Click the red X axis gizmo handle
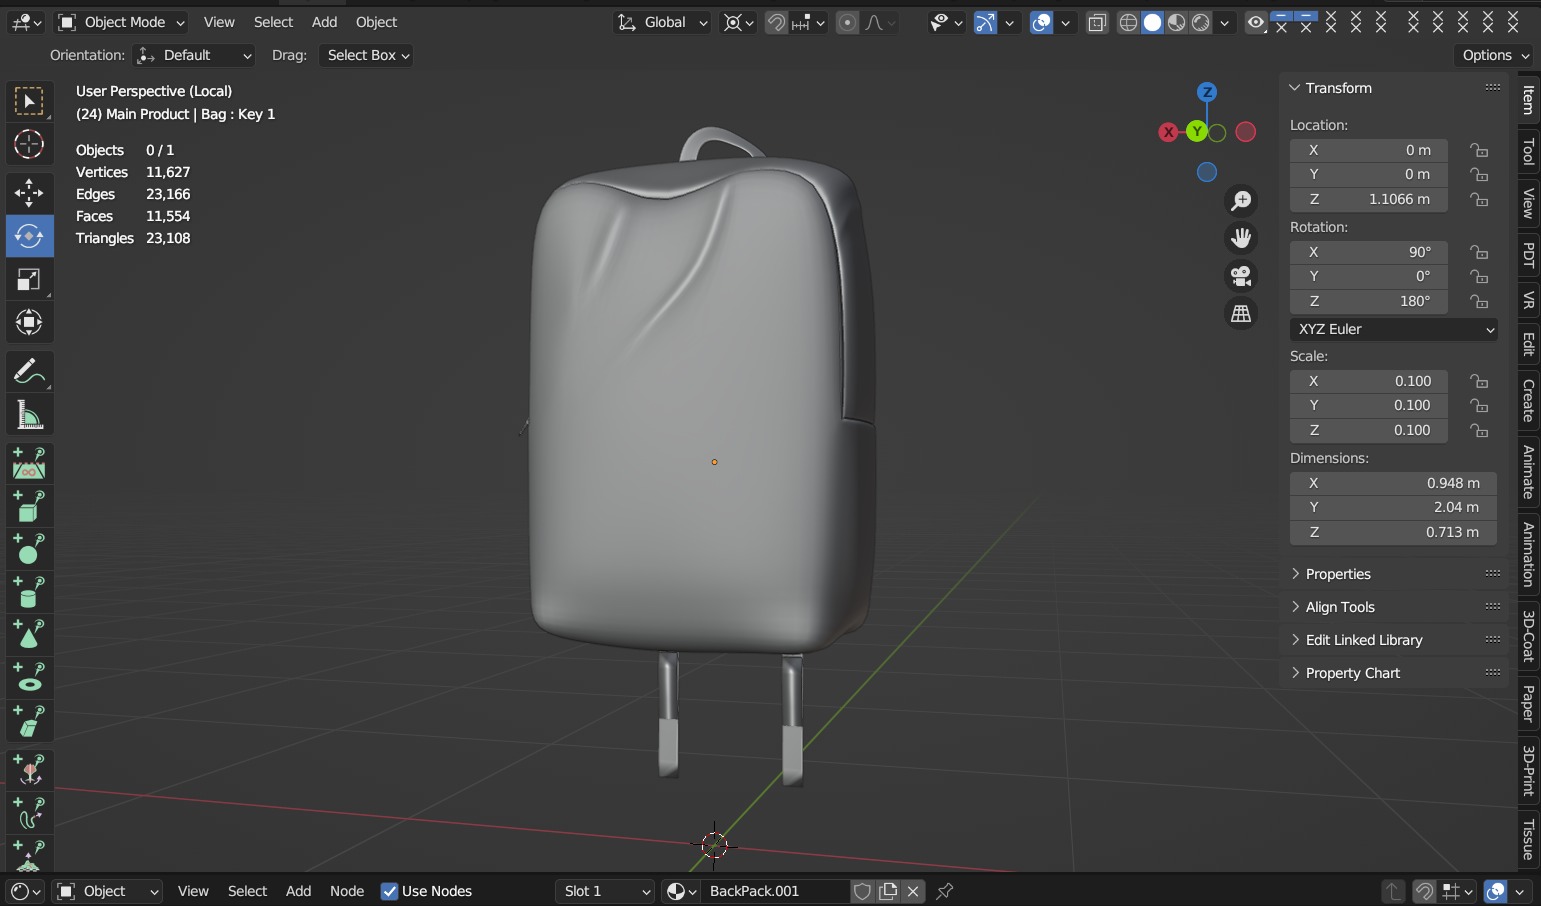The image size is (1541, 906). click(1168, 132)
